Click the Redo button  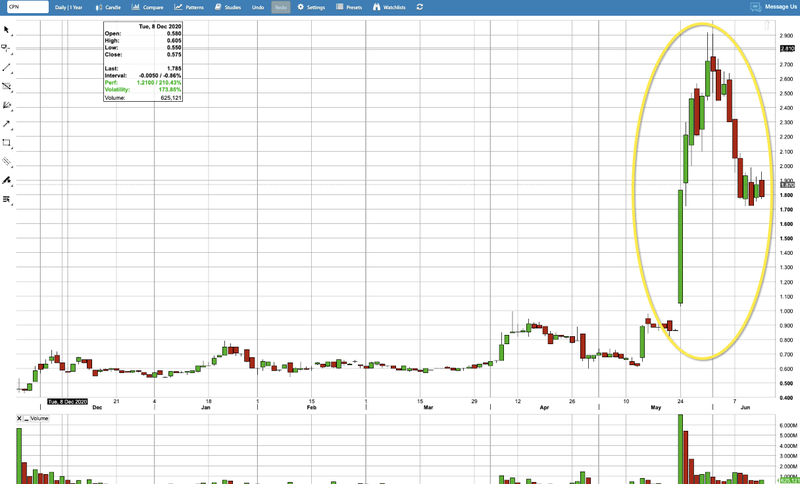281,7
